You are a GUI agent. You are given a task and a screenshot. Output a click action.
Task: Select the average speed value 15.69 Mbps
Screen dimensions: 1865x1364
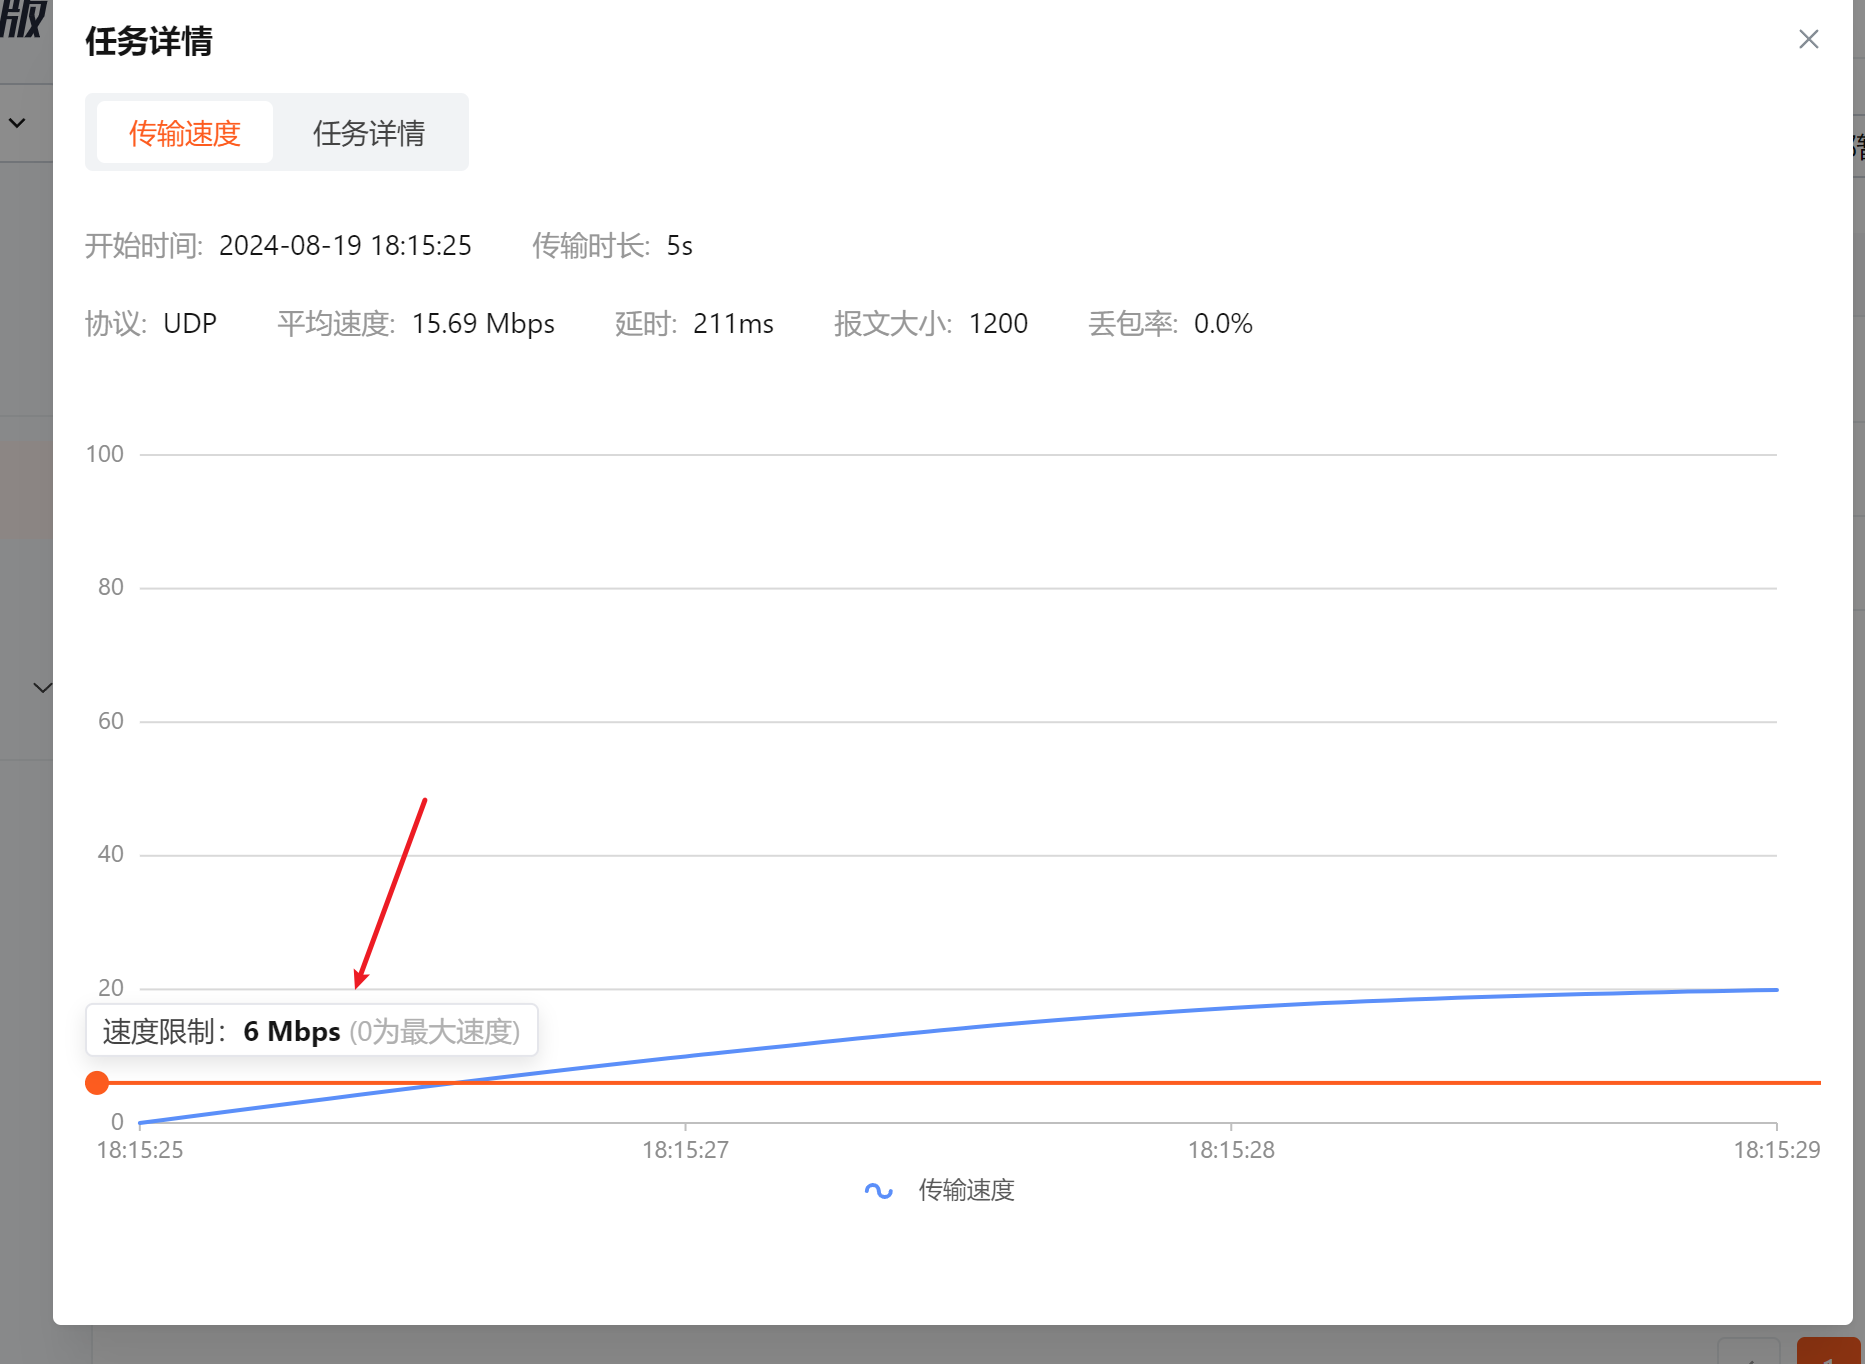[x=483, y=324]
